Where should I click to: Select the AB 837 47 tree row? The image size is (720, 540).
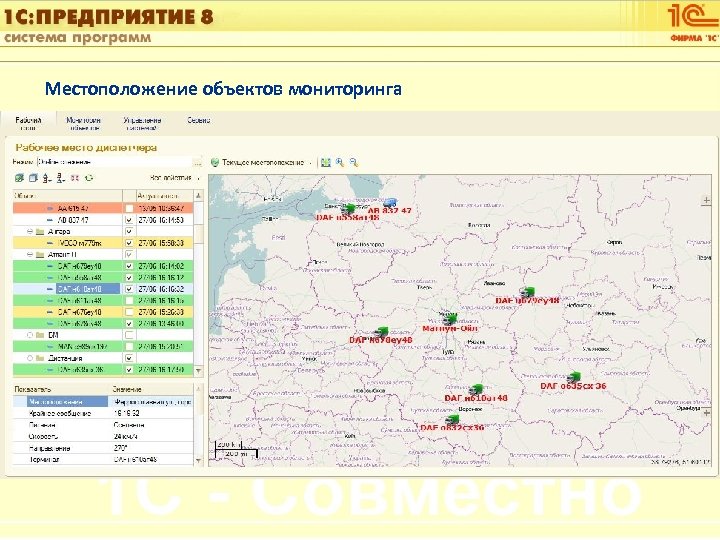point(103,220)
